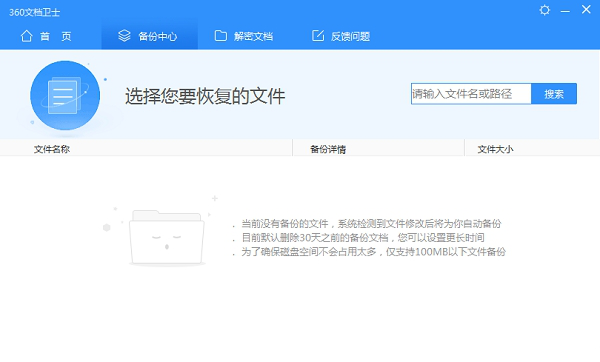
Task: Click the 文件大小 column header
Action: [x=495, y=149]
